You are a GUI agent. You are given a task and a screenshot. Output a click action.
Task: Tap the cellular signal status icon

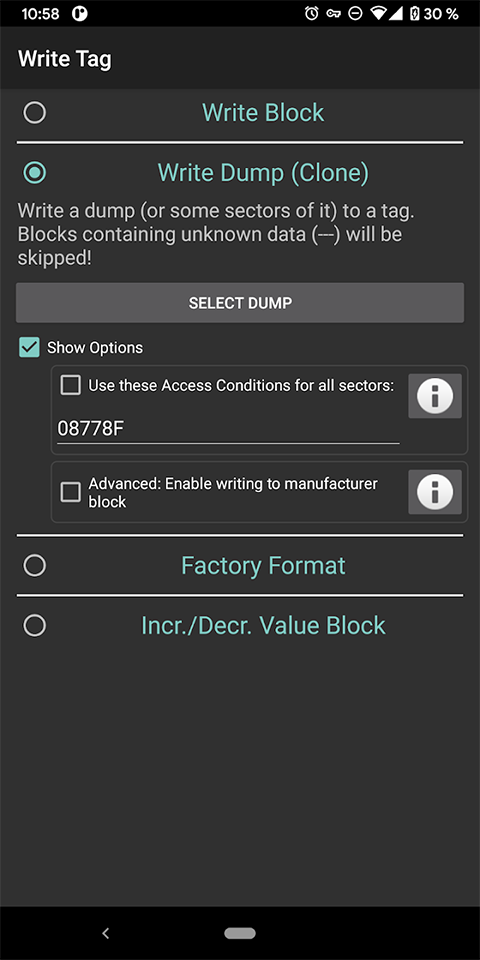click(396, 13)
